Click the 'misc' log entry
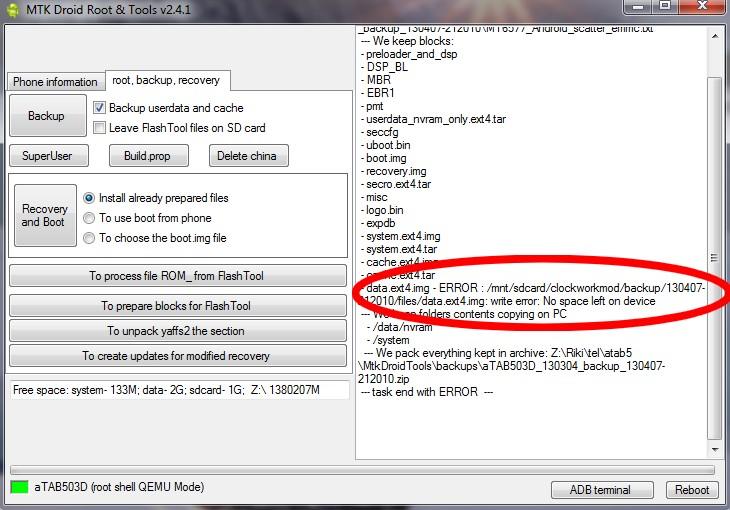 (x=377, y=197)
